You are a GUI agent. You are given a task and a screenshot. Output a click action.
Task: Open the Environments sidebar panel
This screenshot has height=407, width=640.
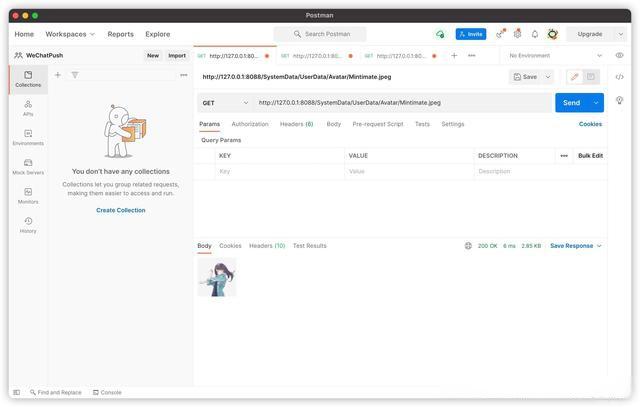point(28,138)
